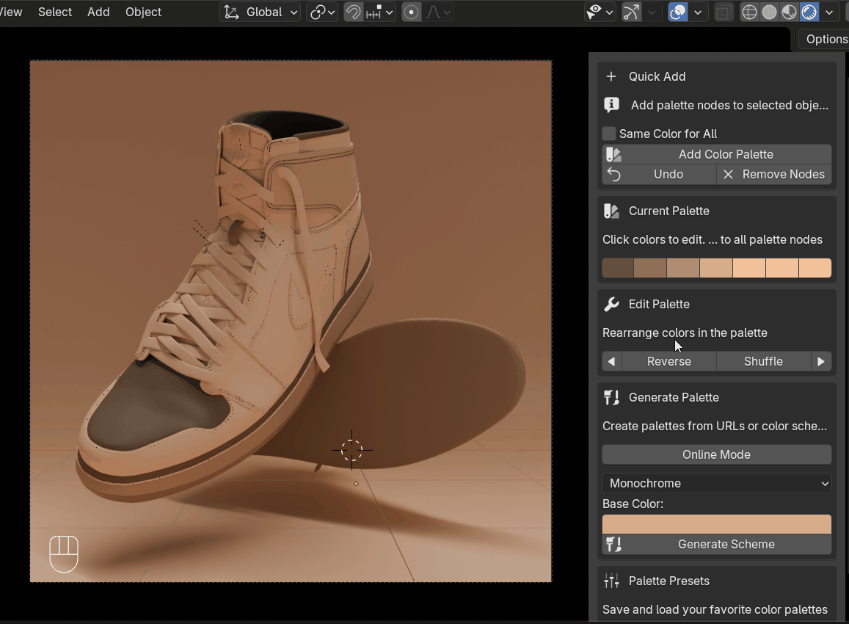This screenshot has width=849, height=624.
Task: Enable the Same Color for All checkbox
Action: [x=607, y=133]
